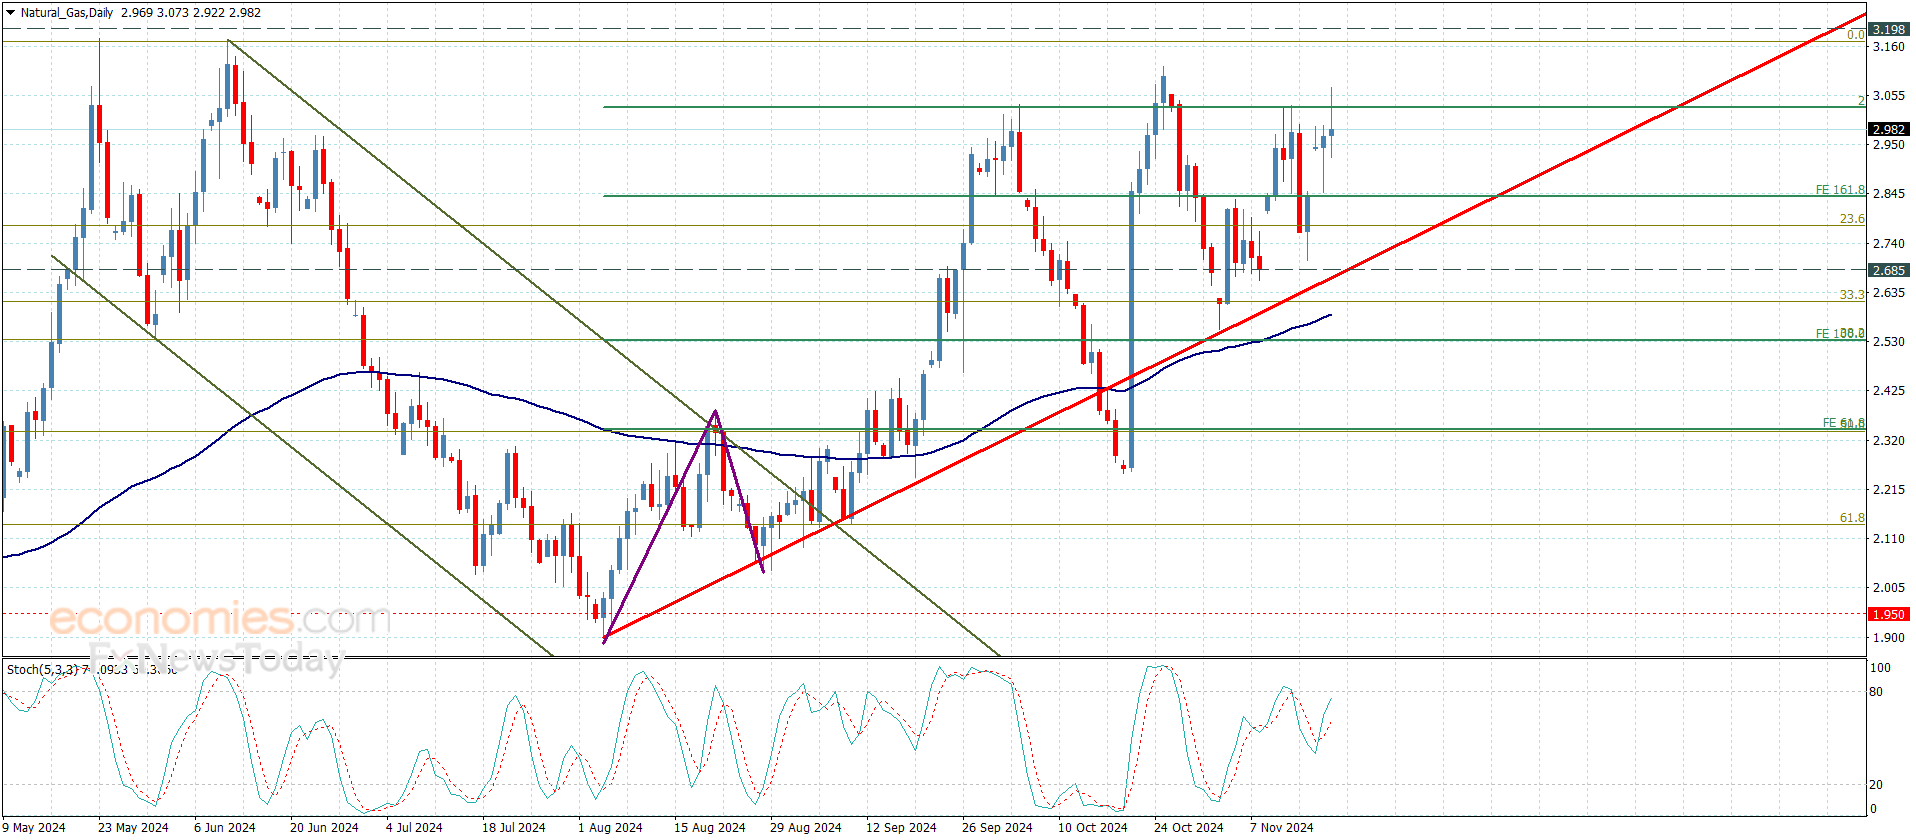
Task: Click the 61.8 Fibonacci level label
Action: pos(1851,518)
